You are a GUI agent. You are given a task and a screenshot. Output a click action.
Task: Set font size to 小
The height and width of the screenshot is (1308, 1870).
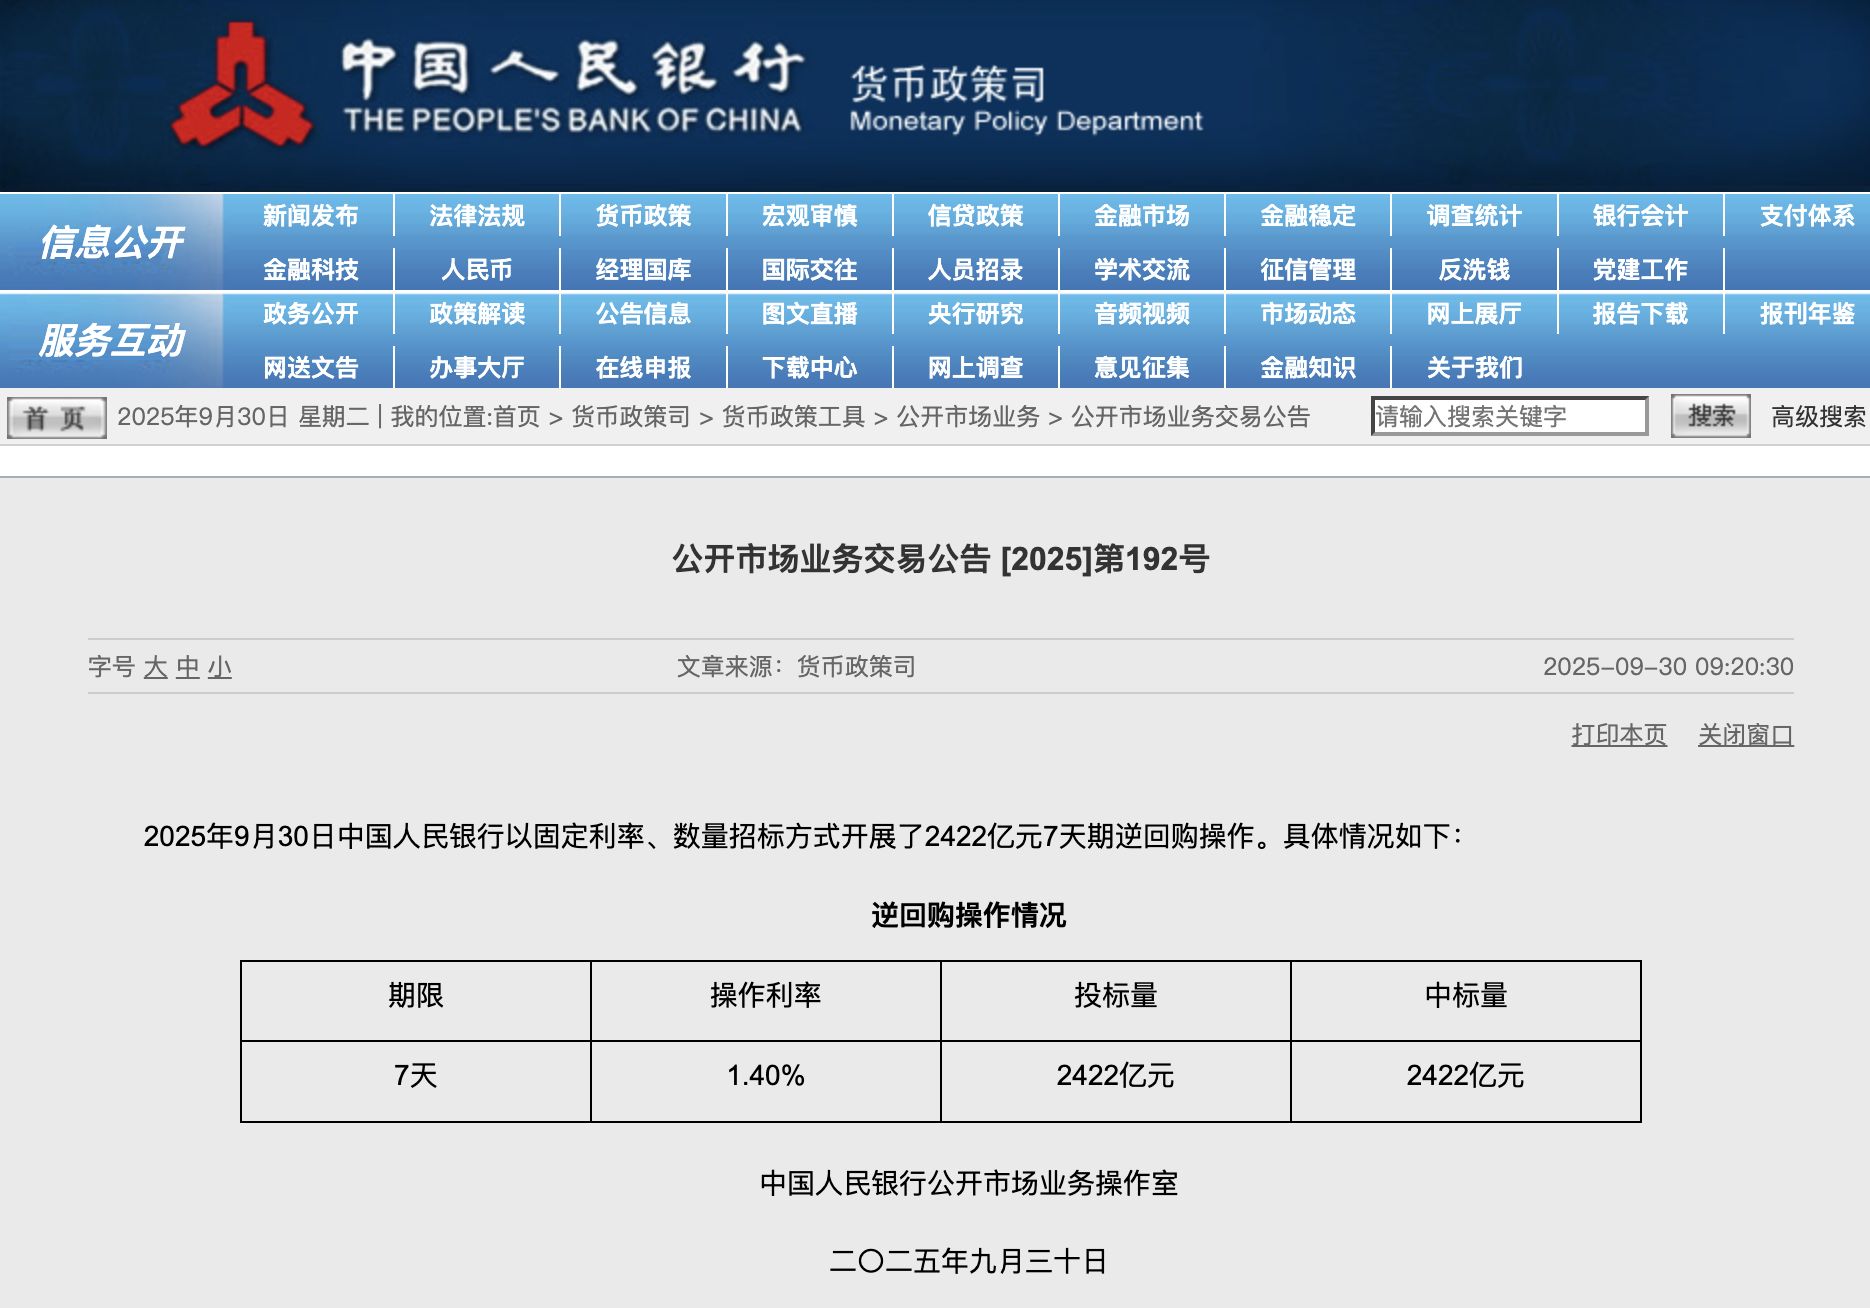[219, 667]
